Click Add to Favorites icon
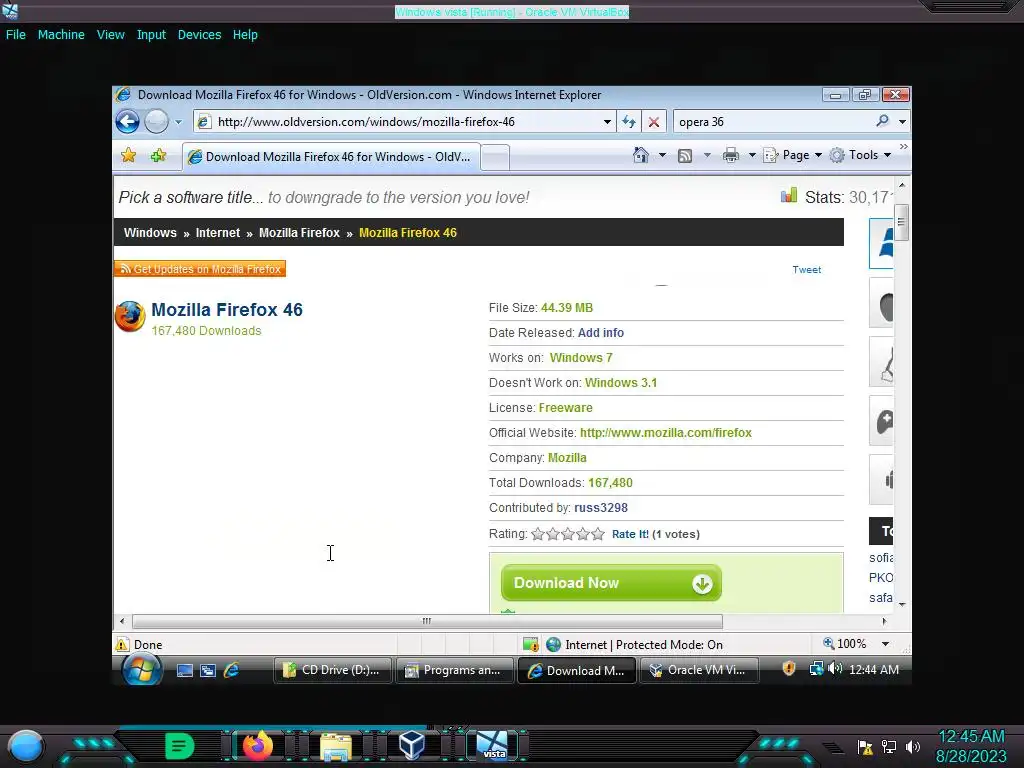Image resolution: width=1024 pixels, height=768 pixels. [x=158, y=155]
